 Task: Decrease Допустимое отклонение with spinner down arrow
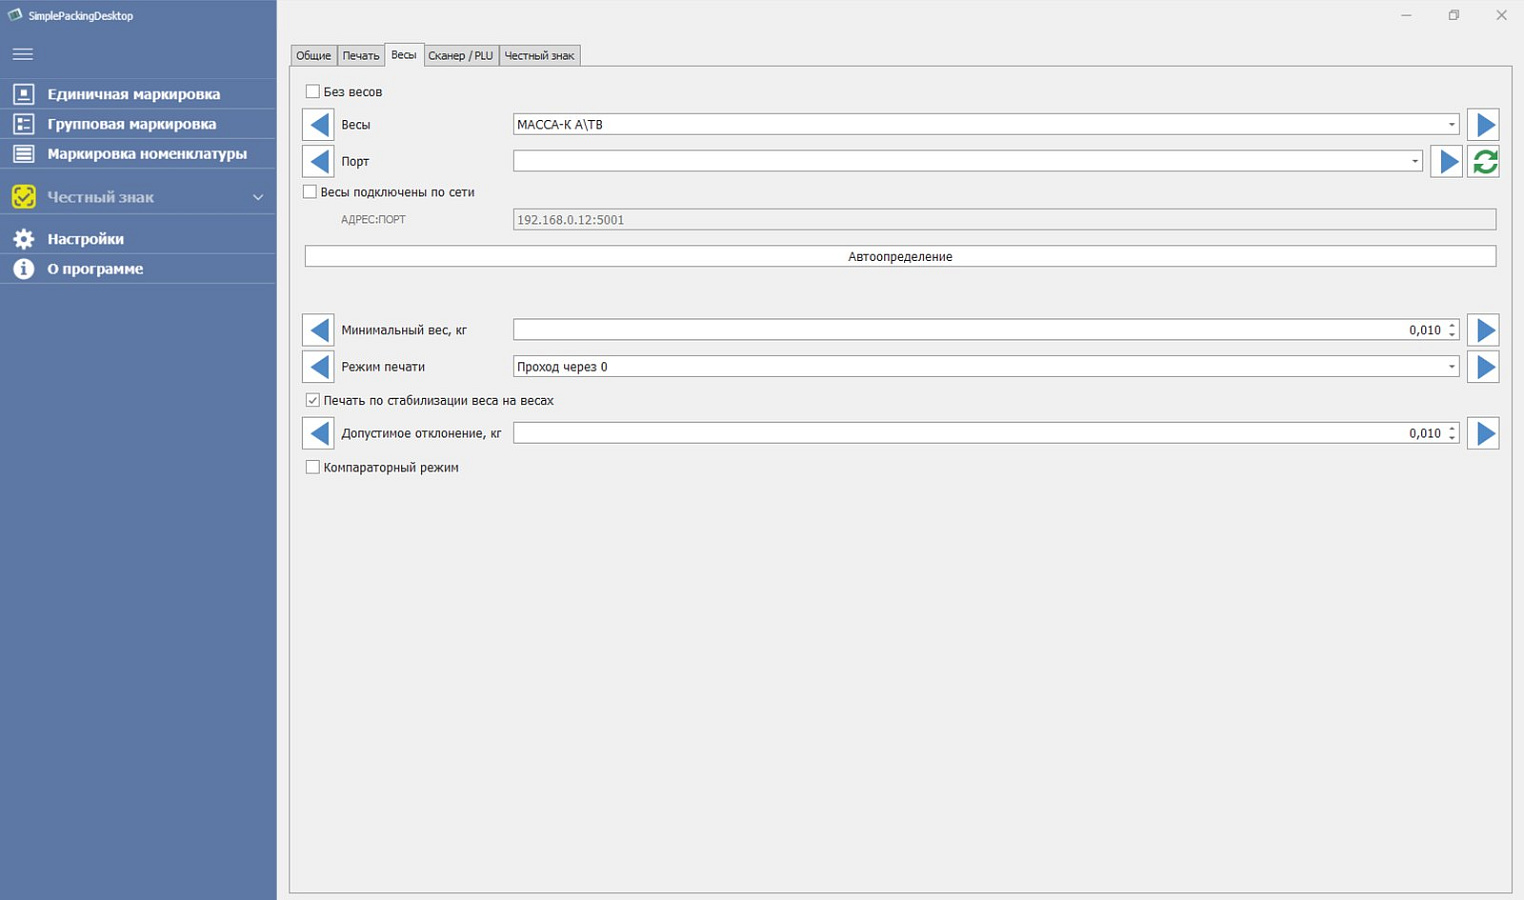pyautogui.click(x=1452, y=438)
